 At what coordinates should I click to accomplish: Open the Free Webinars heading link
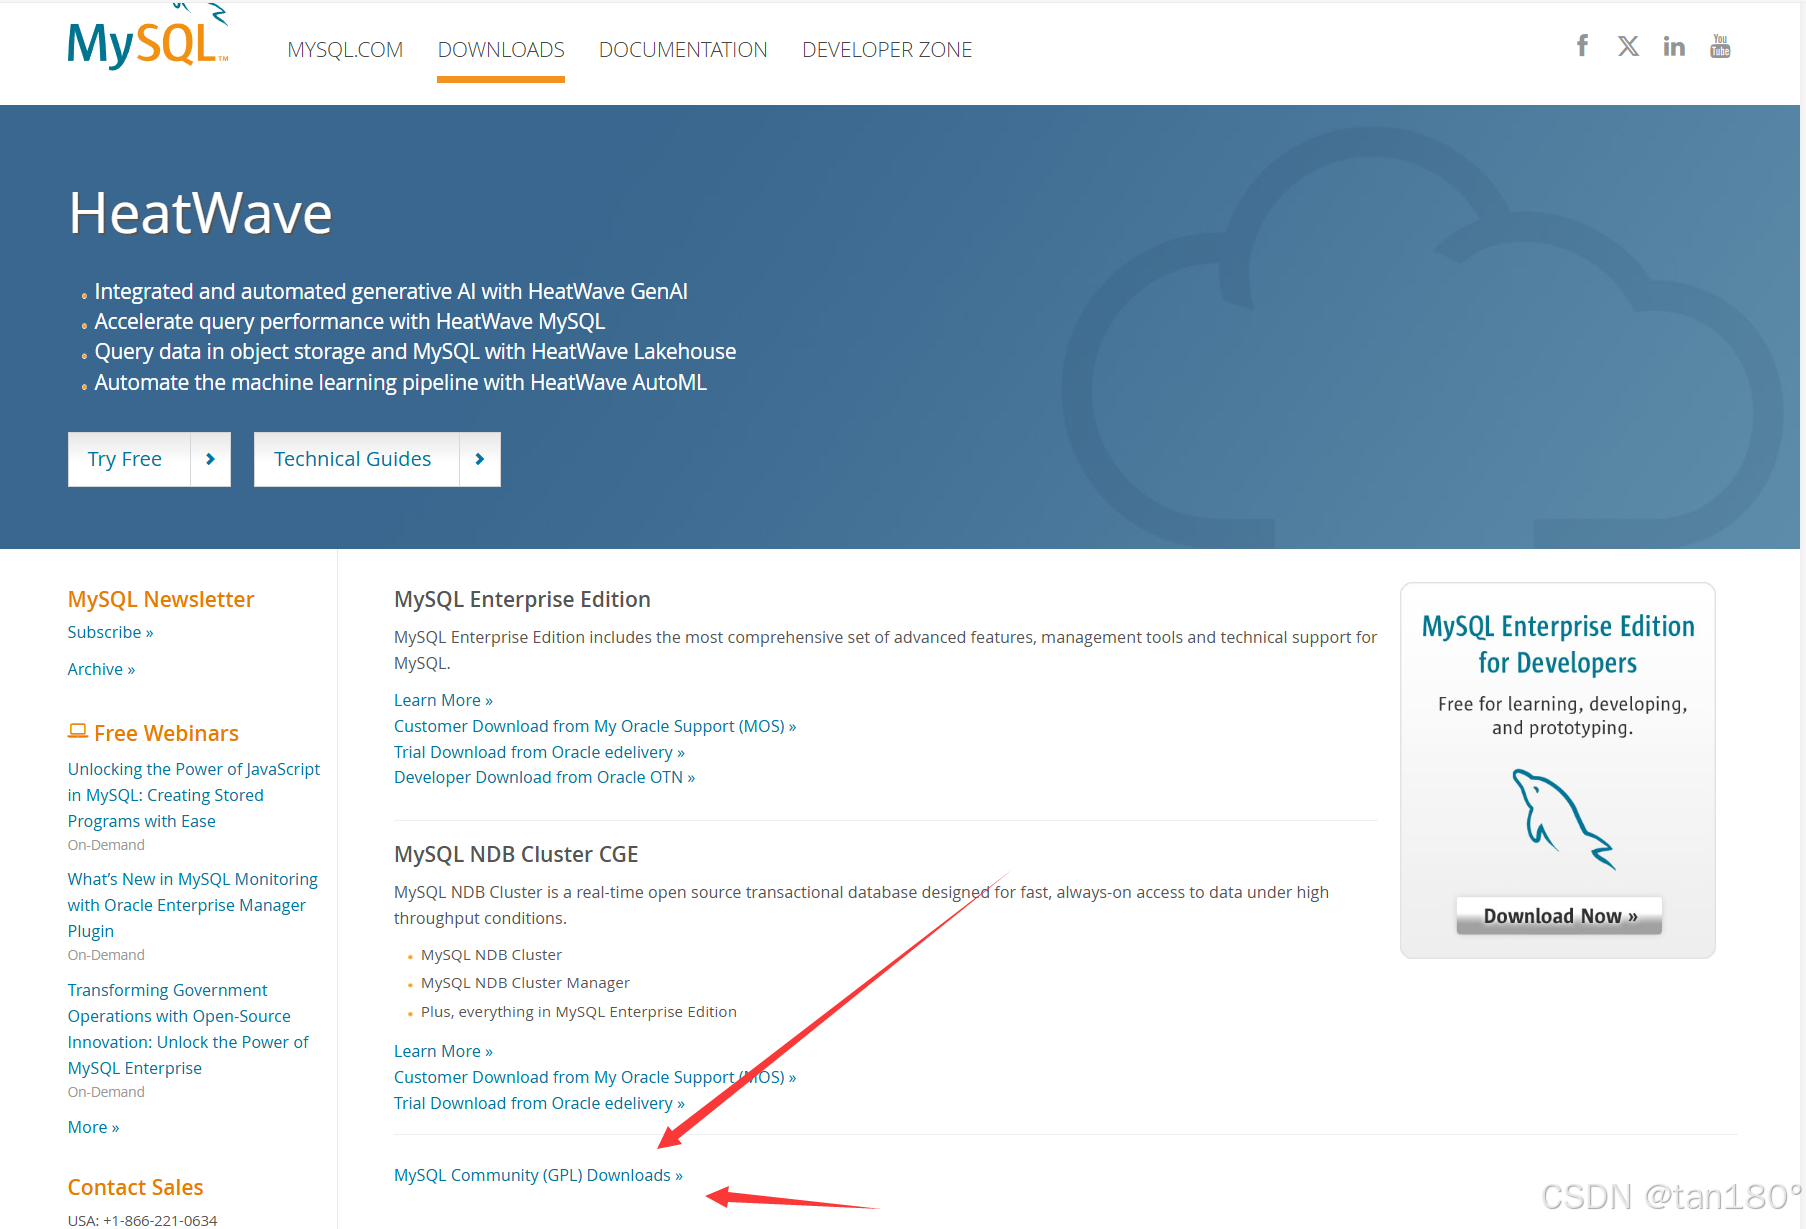click(x=166, y=733)
